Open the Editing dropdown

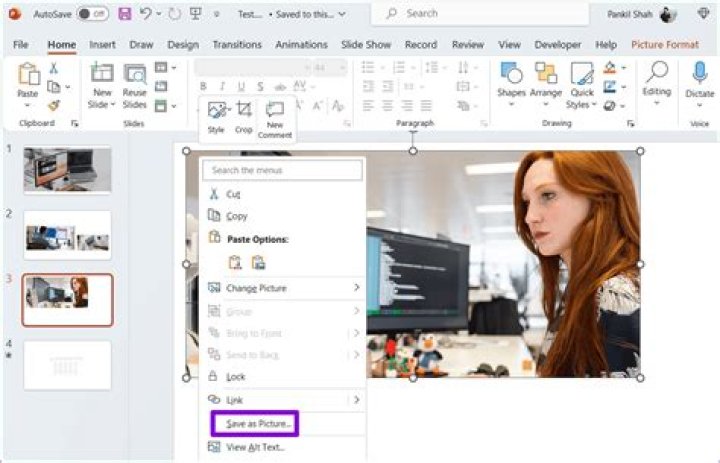[657, 79]
